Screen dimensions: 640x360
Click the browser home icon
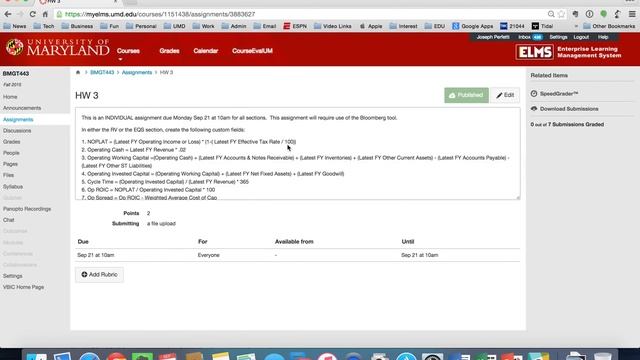point(45,14)
